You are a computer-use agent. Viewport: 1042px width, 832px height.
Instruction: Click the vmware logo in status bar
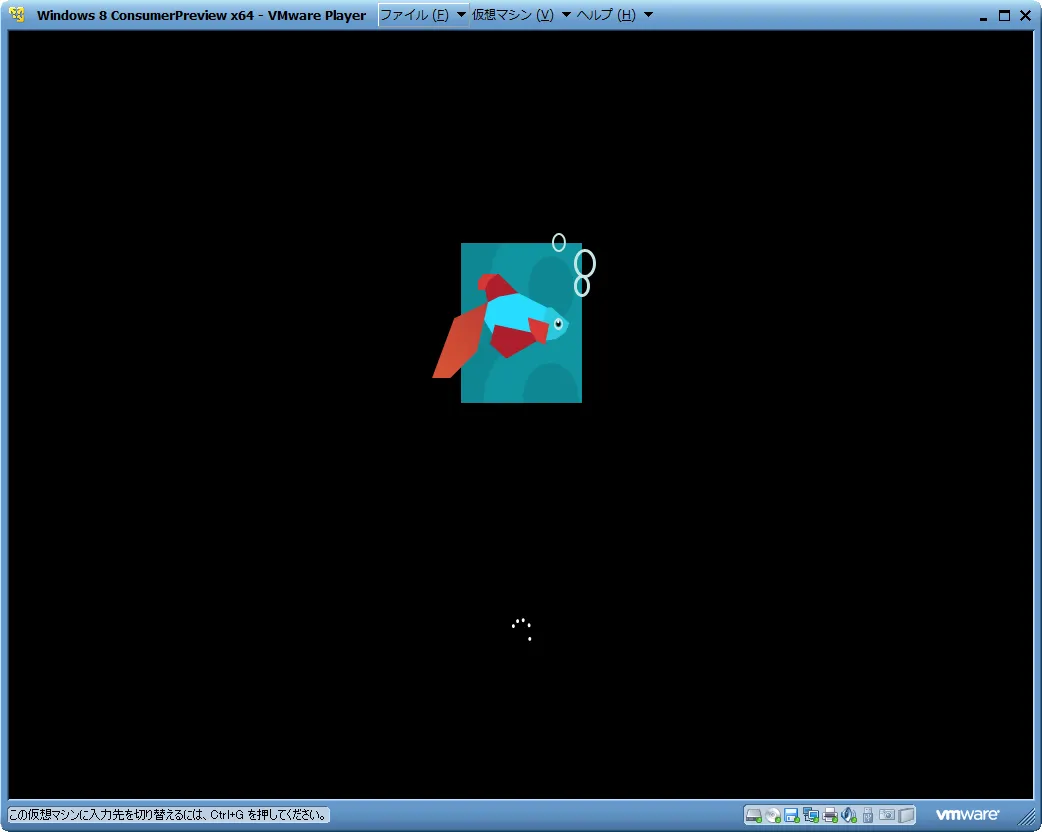click(x=968, y=815)
